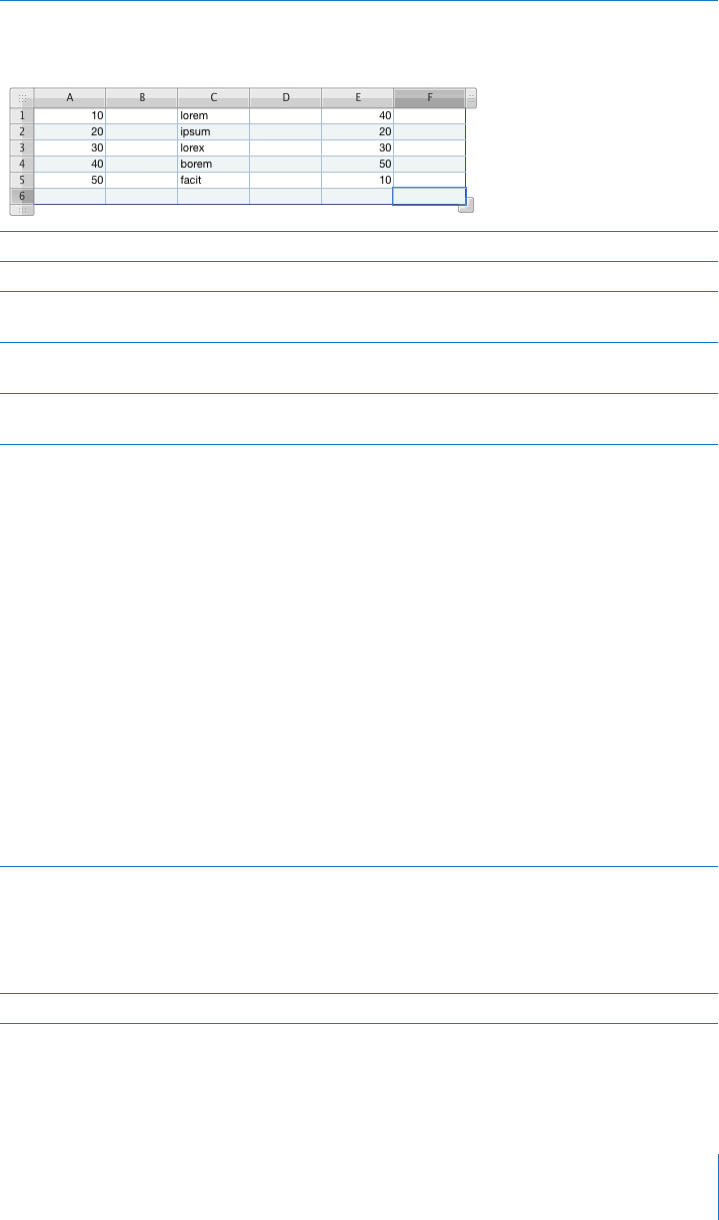Click the add-column handle right of column F
This screenshot has width=719, height=1220.
pyautogui.click(x=471, y=98)
